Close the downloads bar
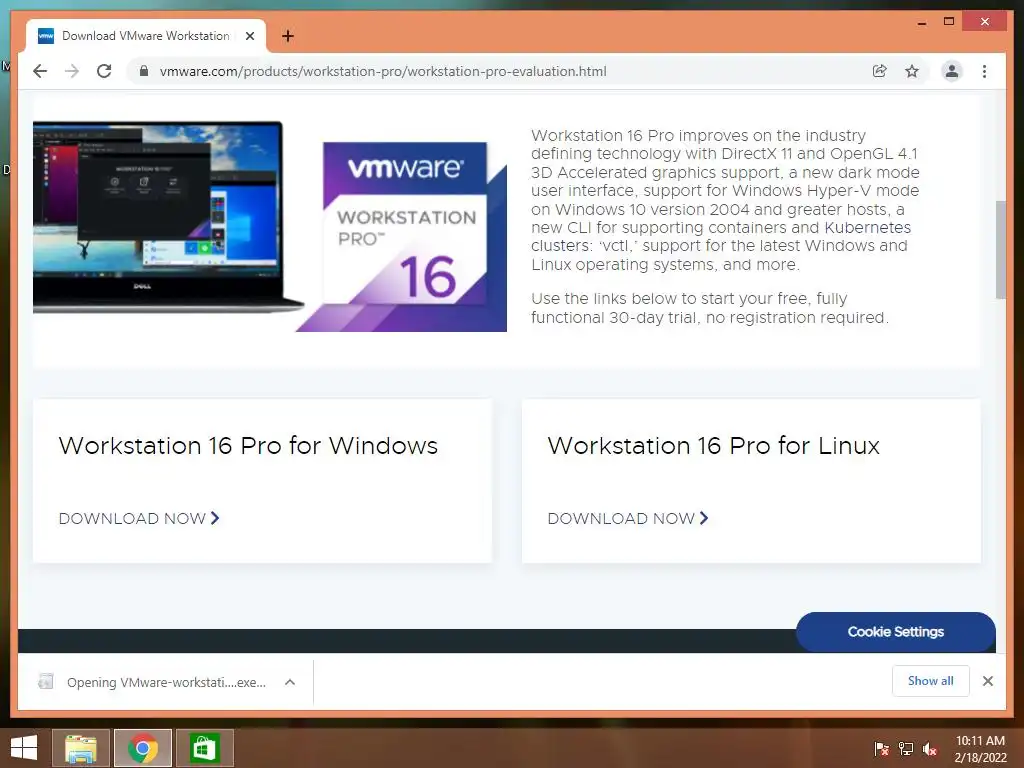1024x768 pixels. [987, 681]
